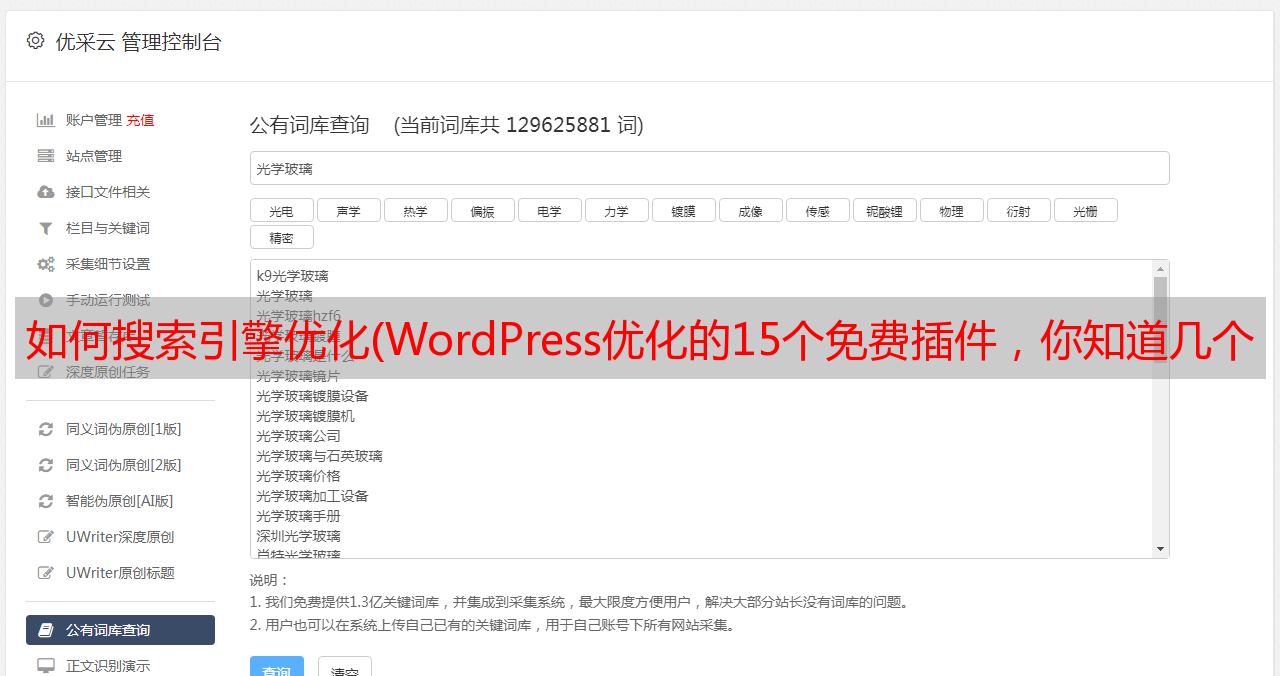Select 光学玻璃与石英玻璃 in results list

[319, 456]
